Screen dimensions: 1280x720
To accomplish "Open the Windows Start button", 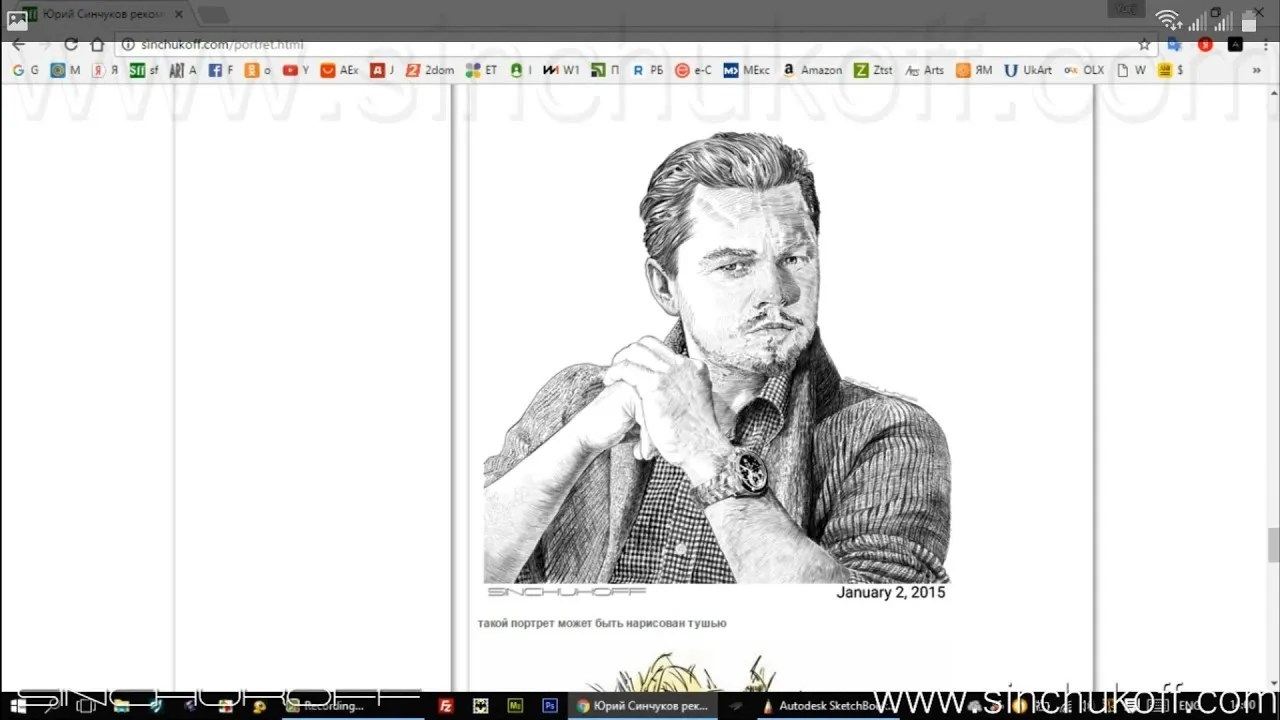I will [x=18, y=706].
